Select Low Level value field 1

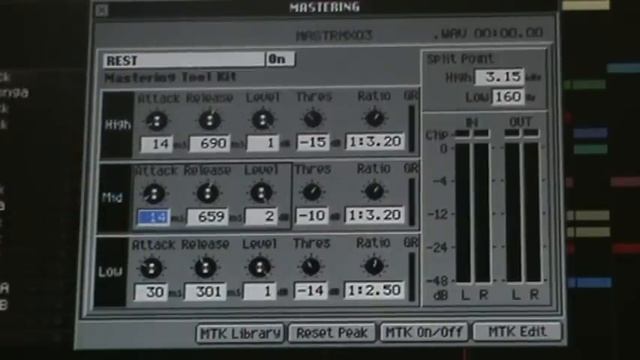point(260,291)
